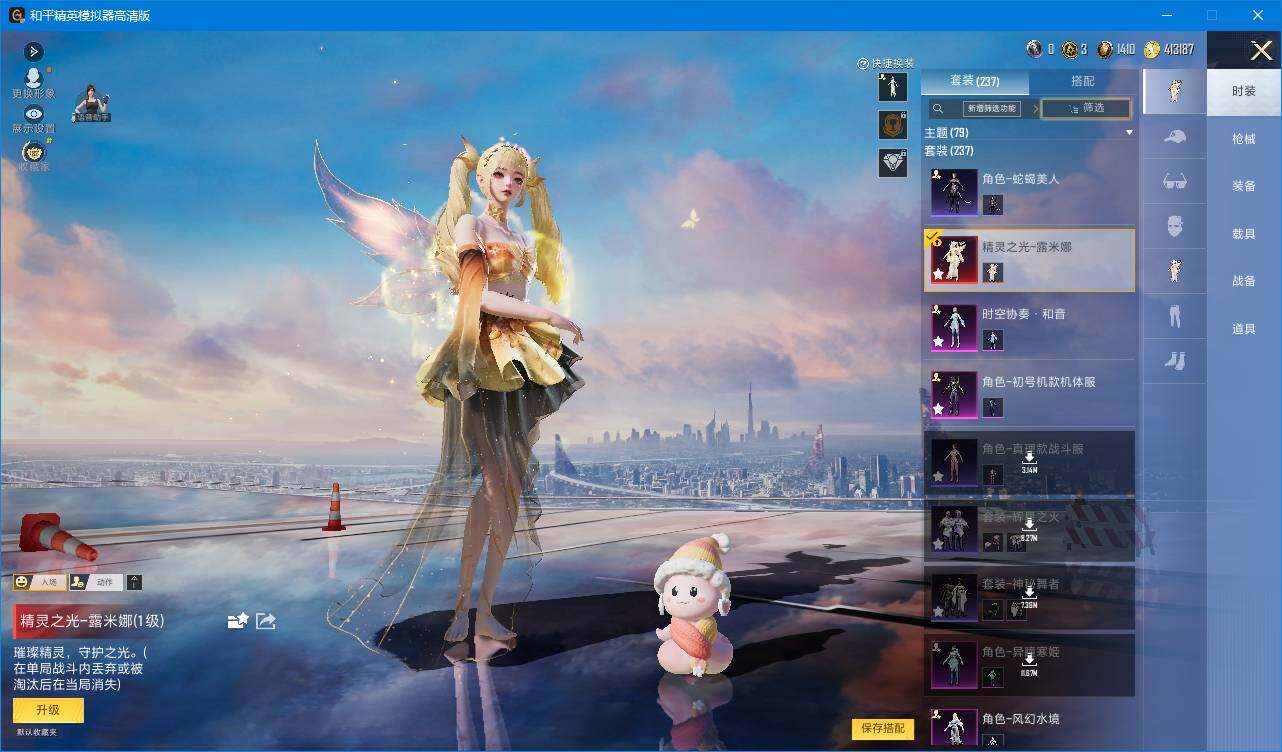This screenshot has width=1282, height=752.
Task: Click the 新增筛选功能 label
Action: click(991, 108)
